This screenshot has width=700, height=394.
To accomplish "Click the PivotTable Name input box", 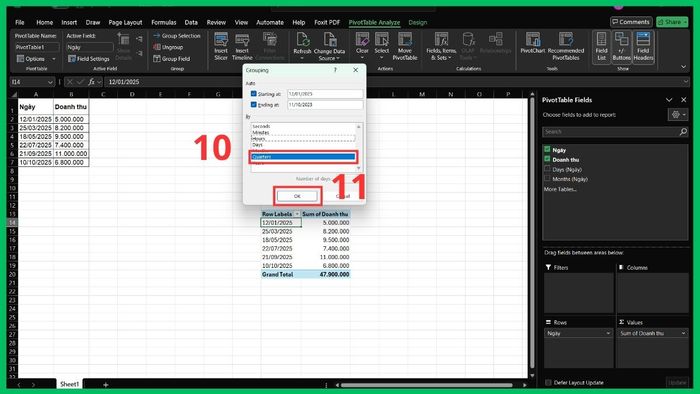I will (x=37, y=47).
